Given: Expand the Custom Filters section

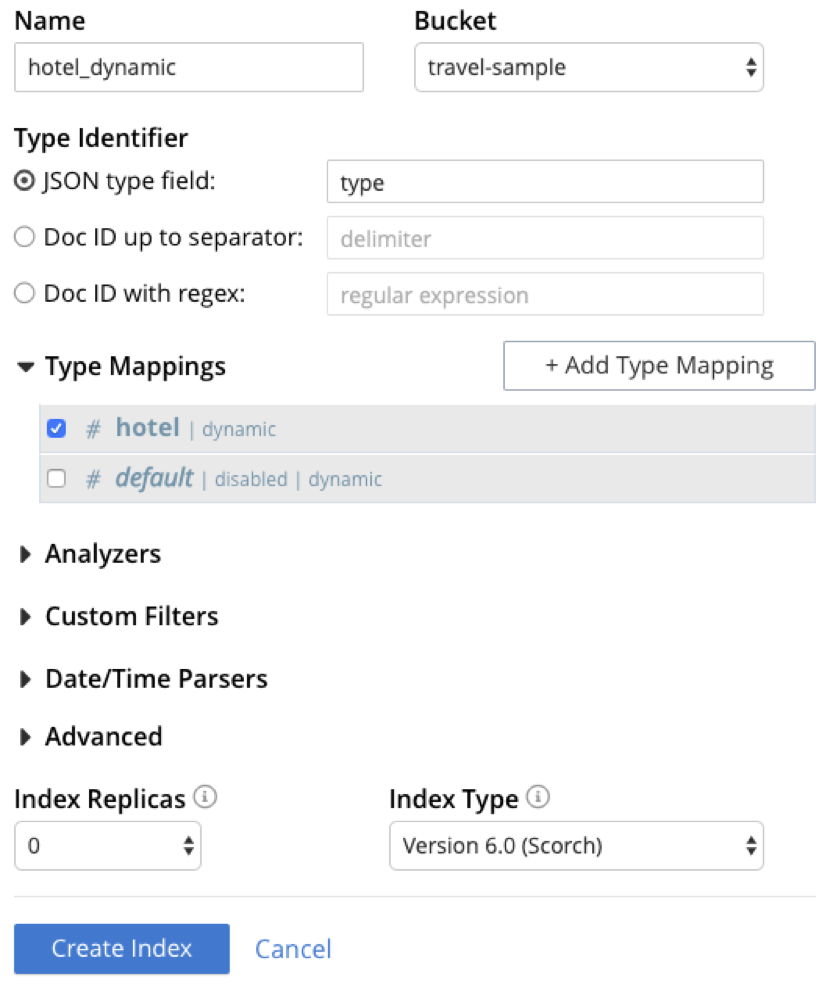Looking at the screenshot, I should 26,616.
